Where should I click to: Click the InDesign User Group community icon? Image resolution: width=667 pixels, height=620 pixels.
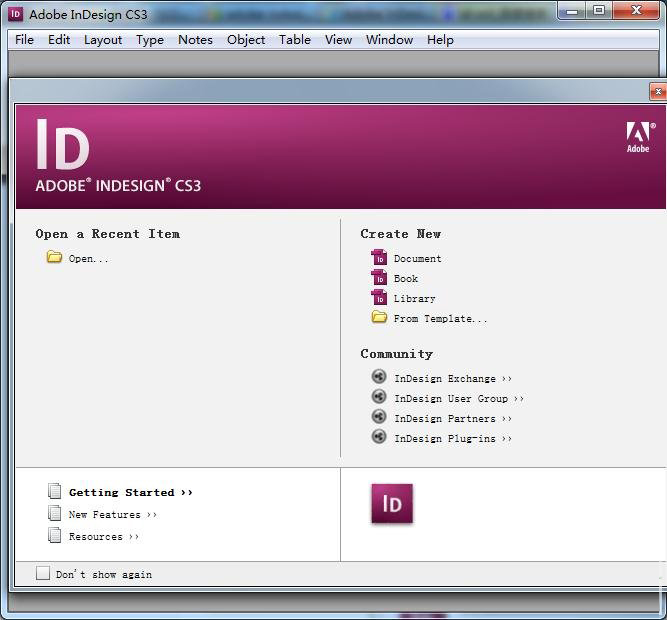[379, 397]
